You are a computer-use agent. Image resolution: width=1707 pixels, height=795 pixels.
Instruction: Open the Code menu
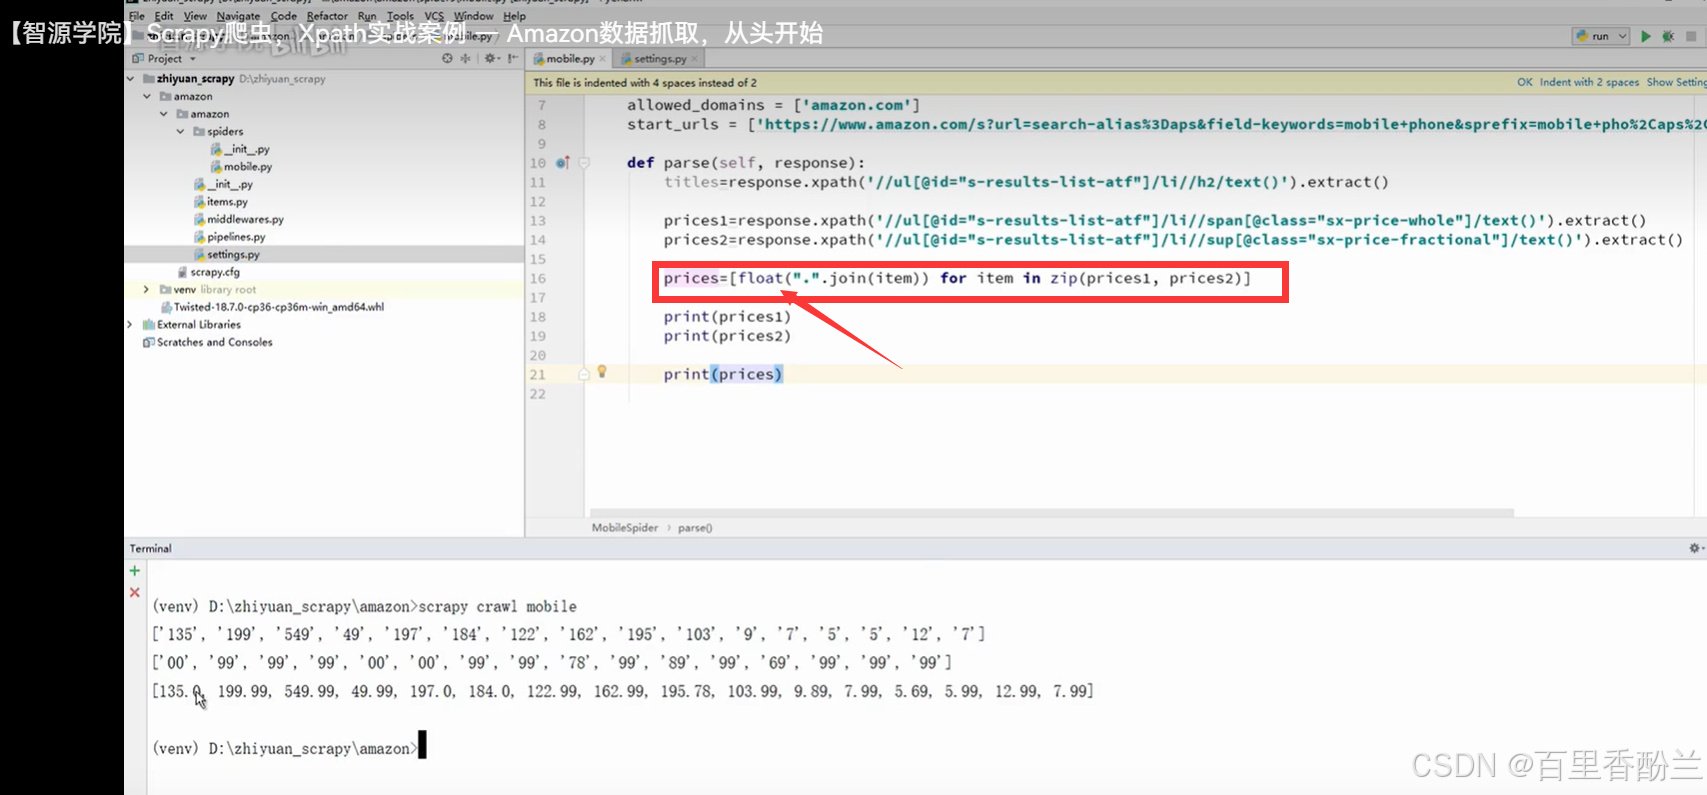tap(284, 16)
